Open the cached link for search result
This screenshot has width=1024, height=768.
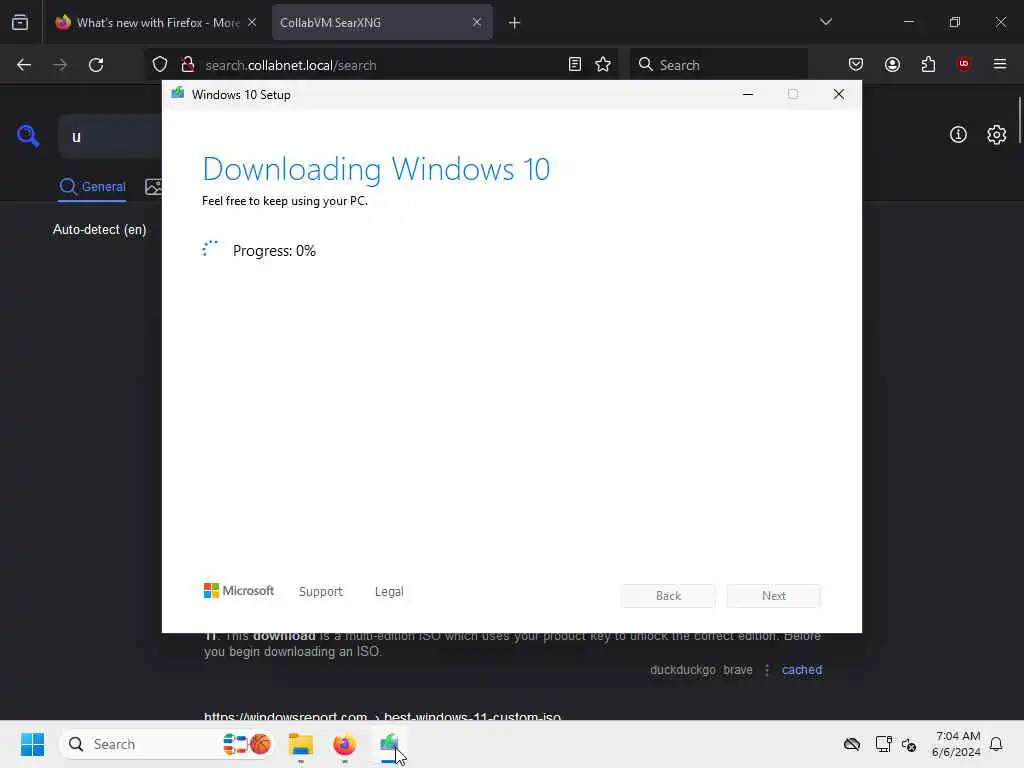coord(802,670)
